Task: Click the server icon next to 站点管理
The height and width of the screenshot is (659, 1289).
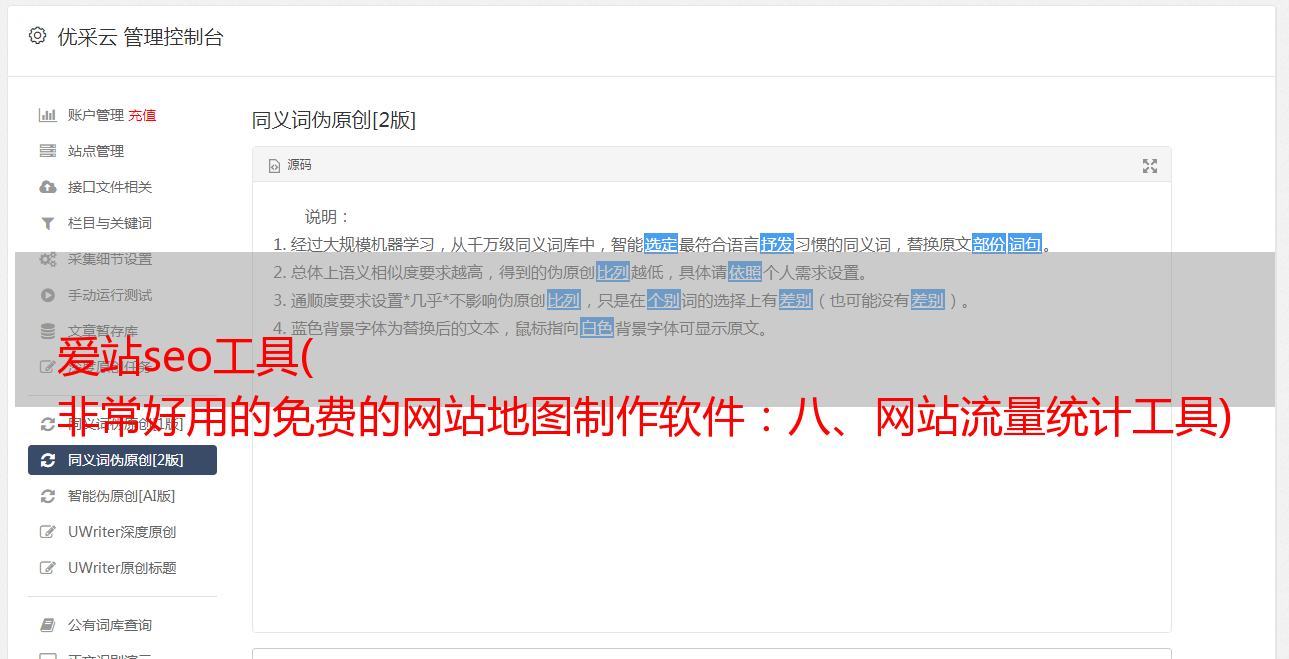Action: pyautogui.click(x=47, y=151)
